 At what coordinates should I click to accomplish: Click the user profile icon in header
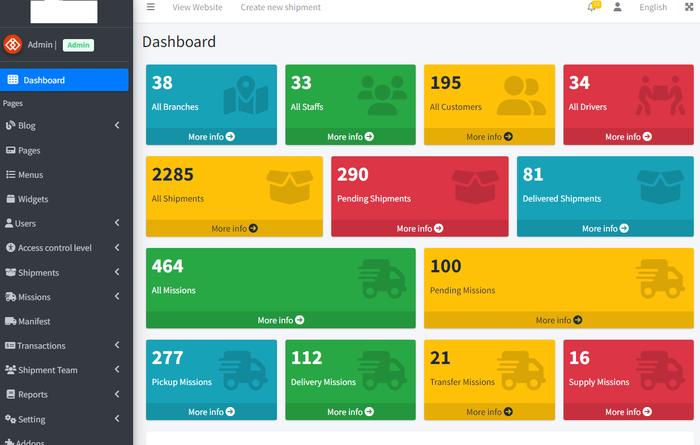618,7
